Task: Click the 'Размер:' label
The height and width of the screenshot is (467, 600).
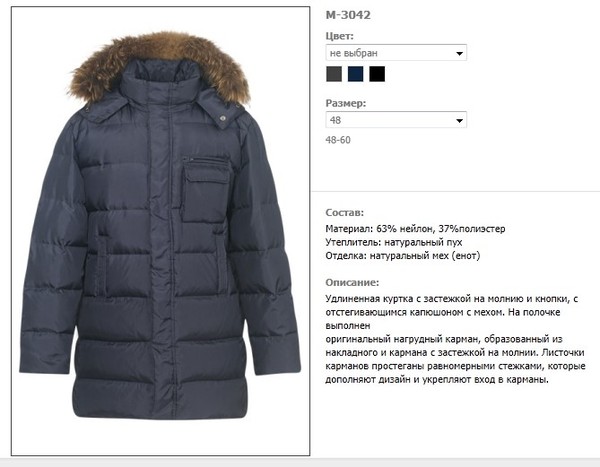Action: [346, 103]
